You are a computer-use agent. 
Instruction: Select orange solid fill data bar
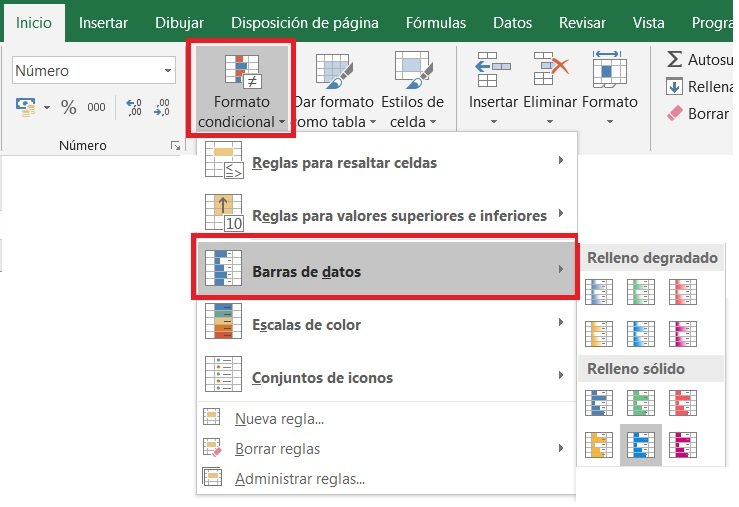599,445
